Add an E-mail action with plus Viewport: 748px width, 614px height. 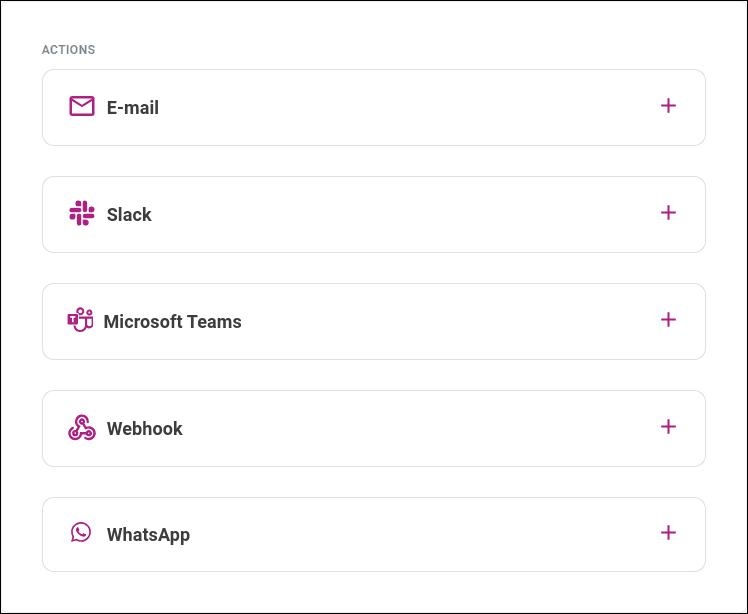669,106
